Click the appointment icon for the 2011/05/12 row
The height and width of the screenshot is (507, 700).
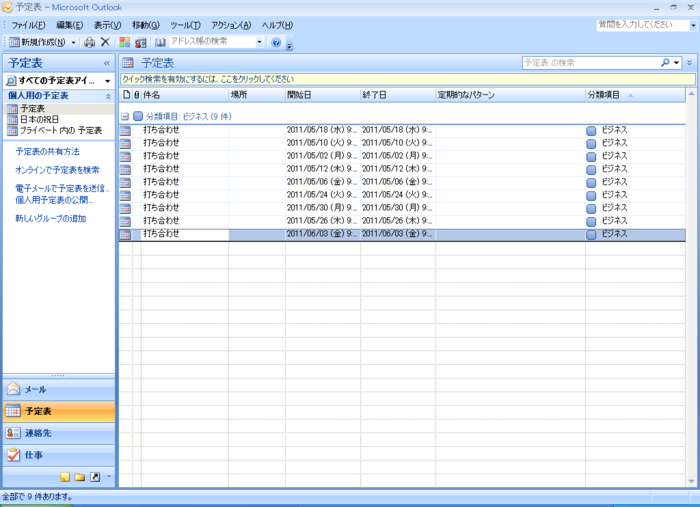(125, 169)
